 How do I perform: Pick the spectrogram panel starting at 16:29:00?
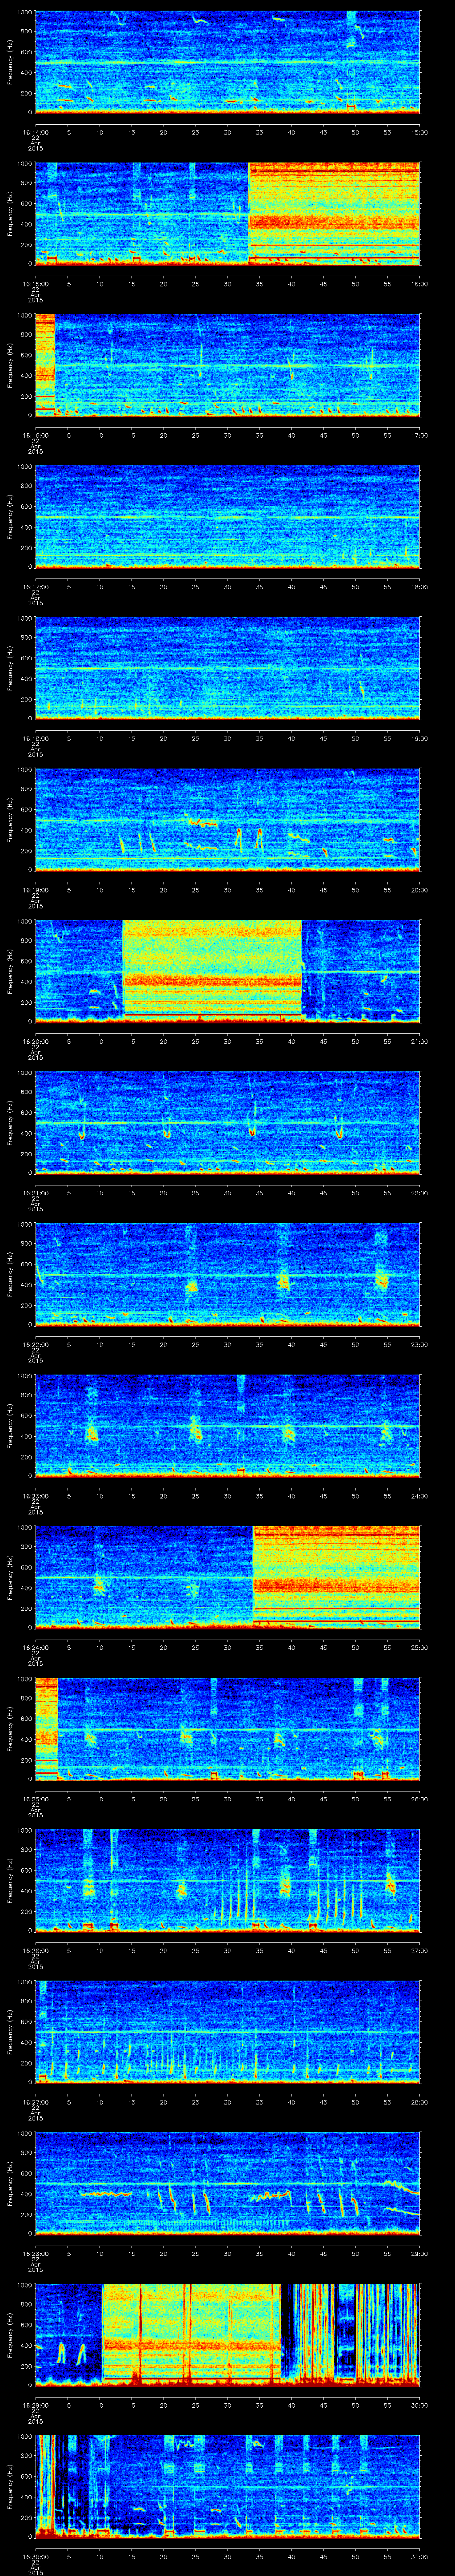click(x=227, y=2336)
